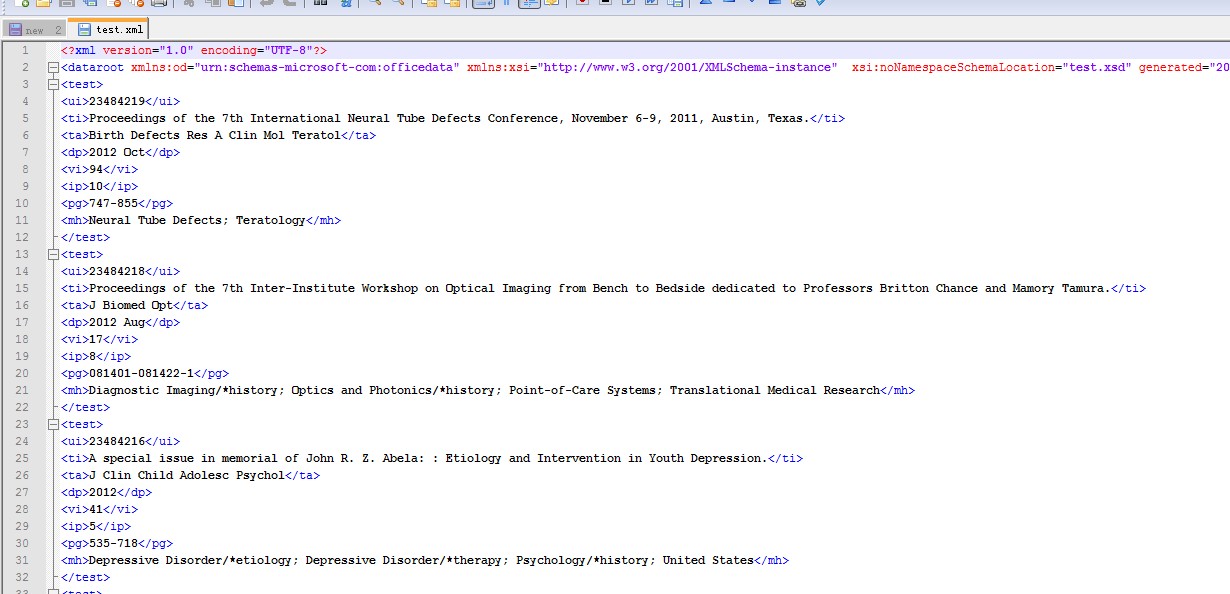Click the ui value 23484218
Image resolution: width=1230 pixels, height=594 pixels.
(118, 271)
